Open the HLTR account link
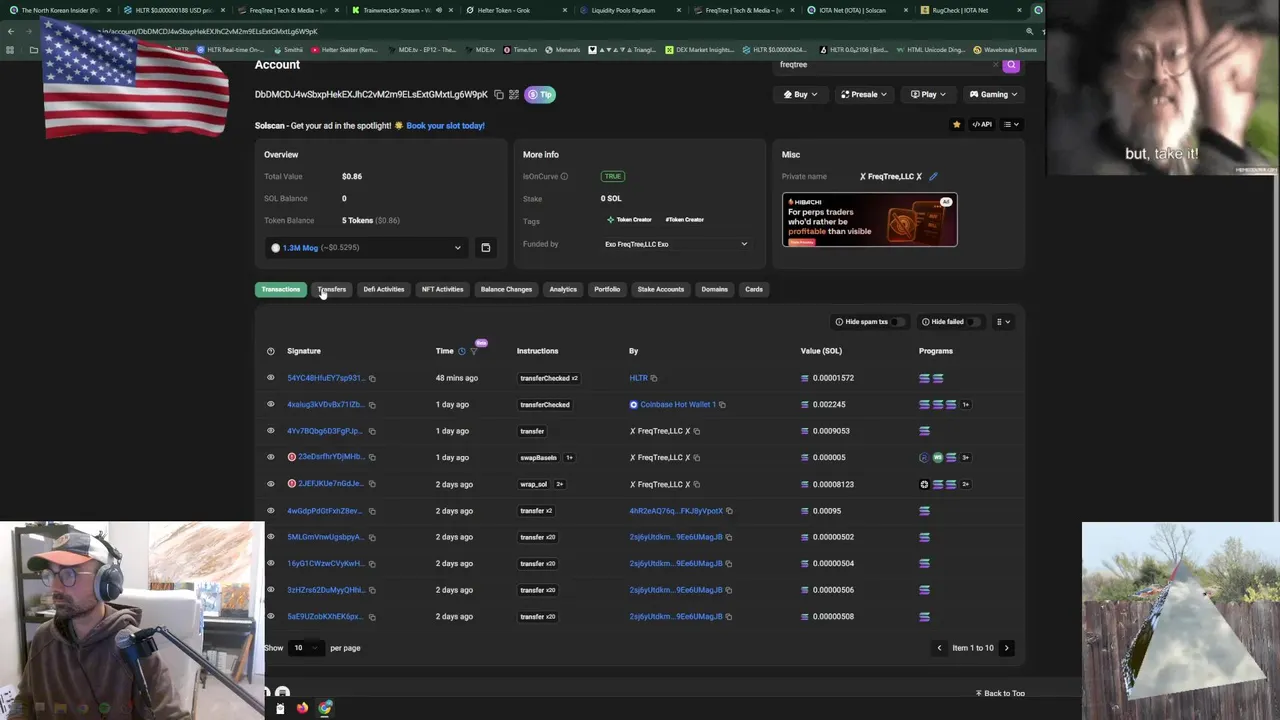Image resolution: width=1280 pixels, height=720 pixels. (x=638, y=378)
